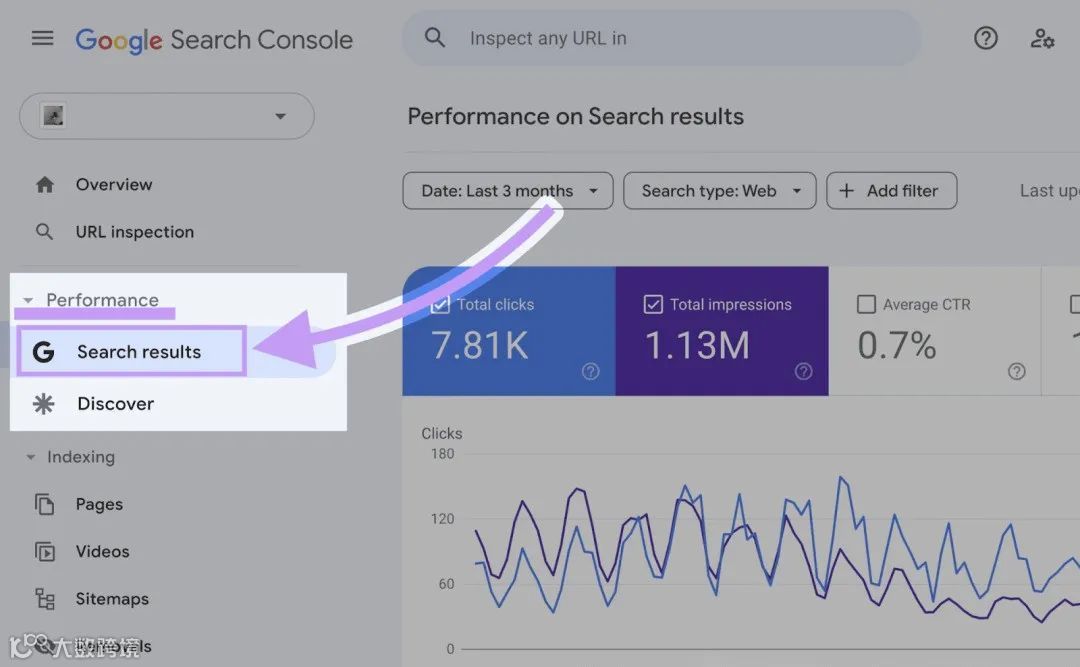Open the Search type: Web dropdown
Image resolution: width=1080 pixels, height=667 pixels.
719,191
